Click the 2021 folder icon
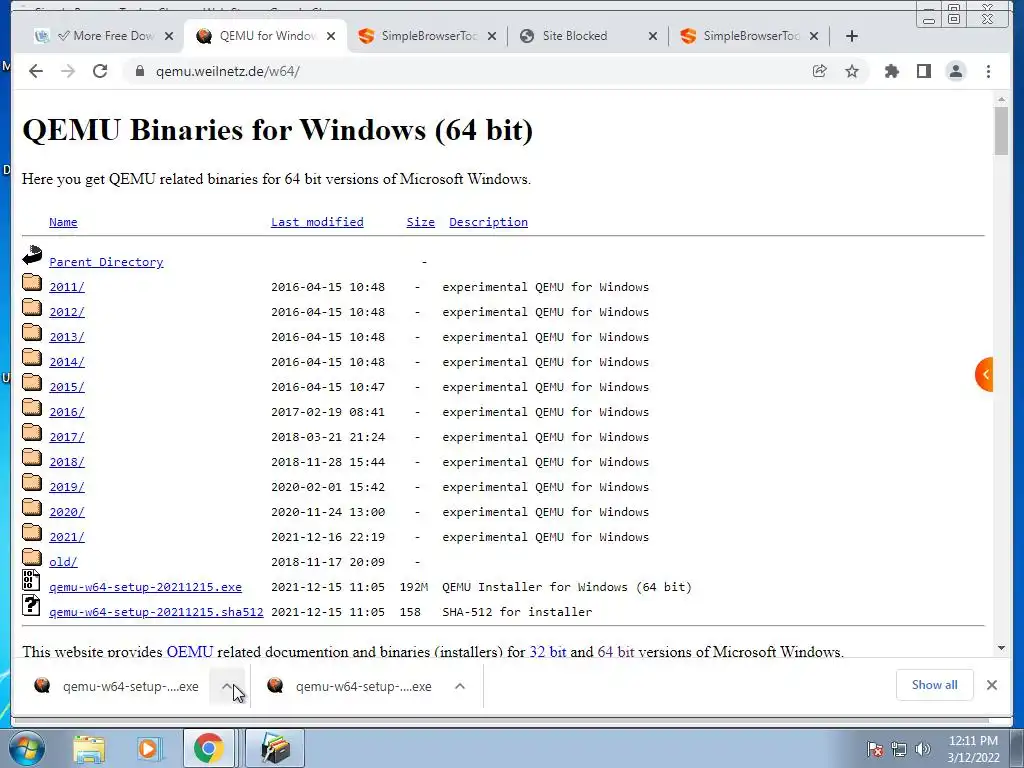 32,533
